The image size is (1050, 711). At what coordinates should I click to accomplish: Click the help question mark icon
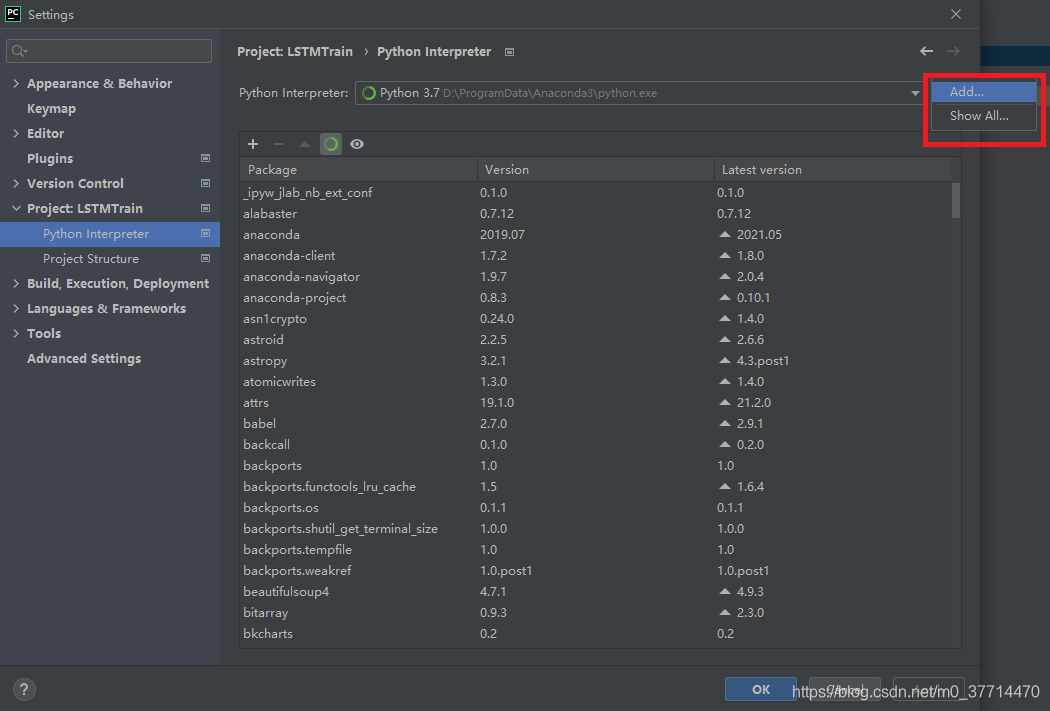coord(25,689)
